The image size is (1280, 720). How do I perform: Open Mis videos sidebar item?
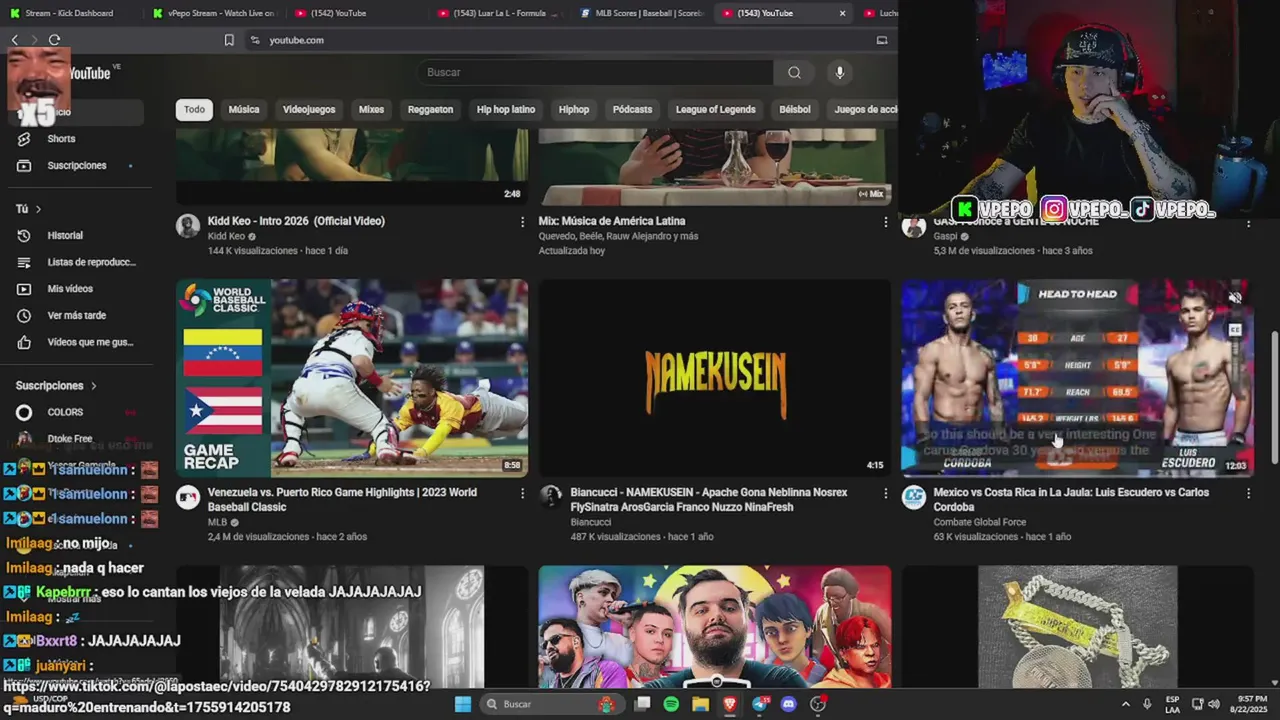coord(70,289)
